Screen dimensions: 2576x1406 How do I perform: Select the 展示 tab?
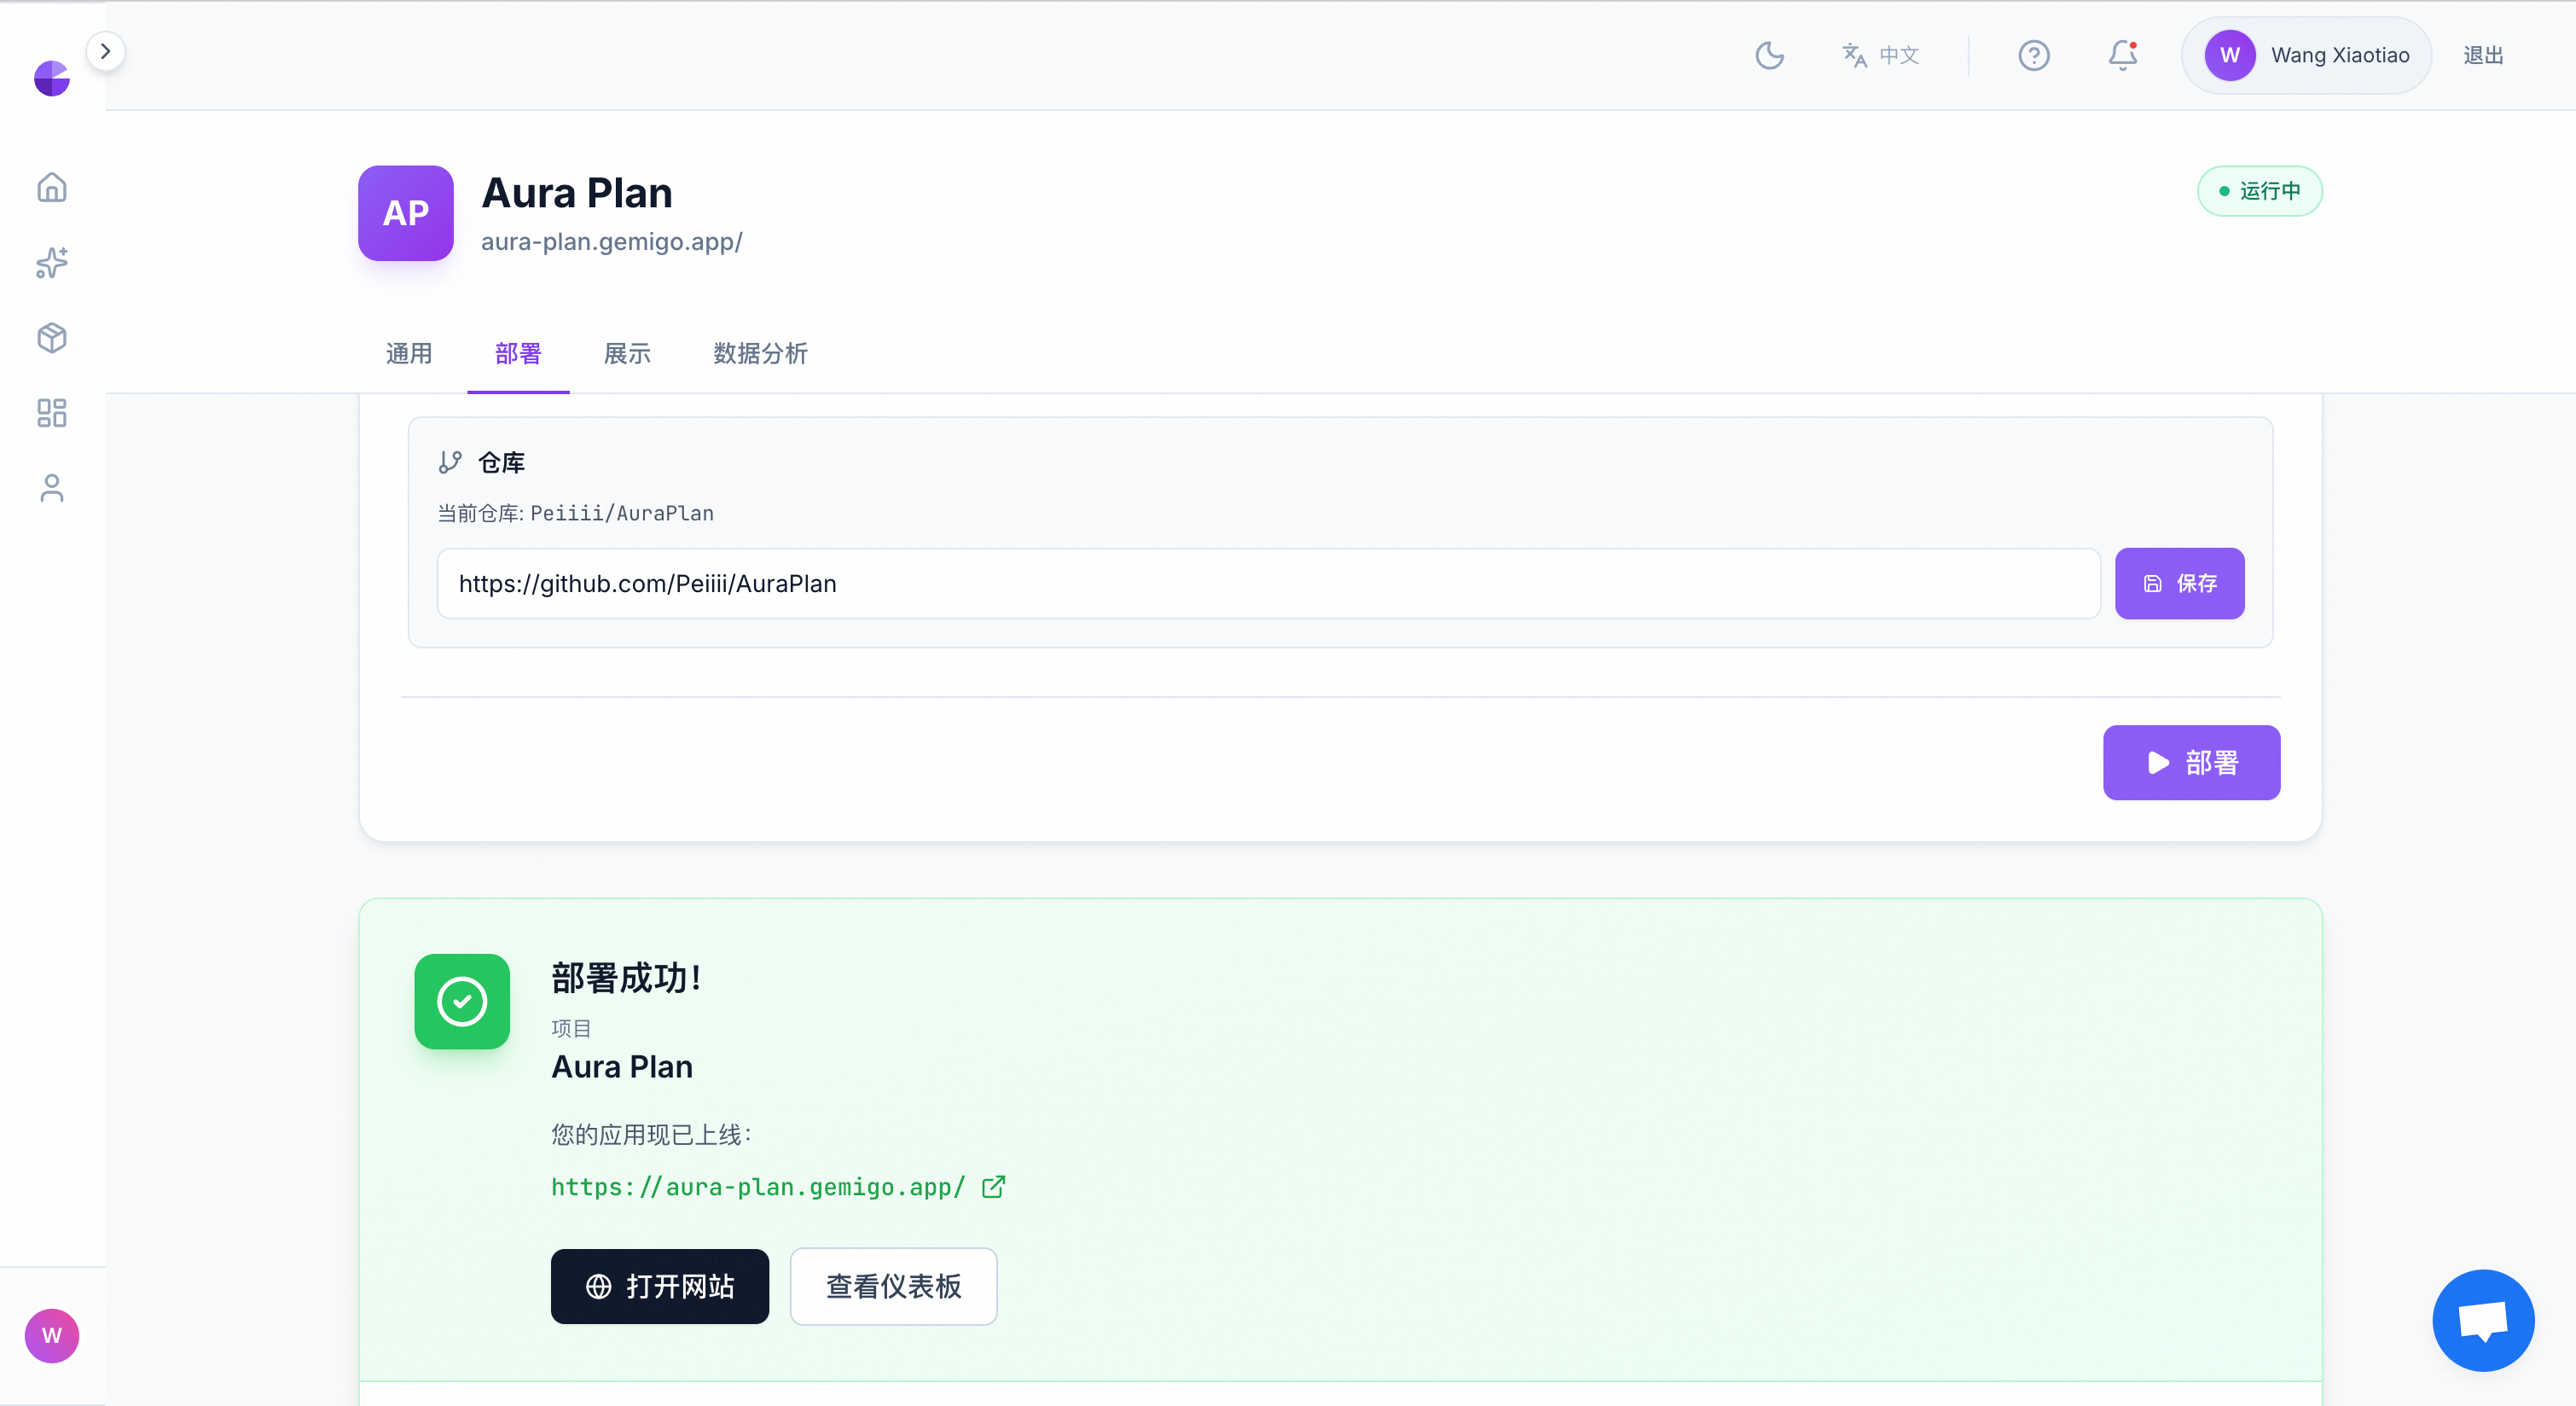click(x=627, y=353)
